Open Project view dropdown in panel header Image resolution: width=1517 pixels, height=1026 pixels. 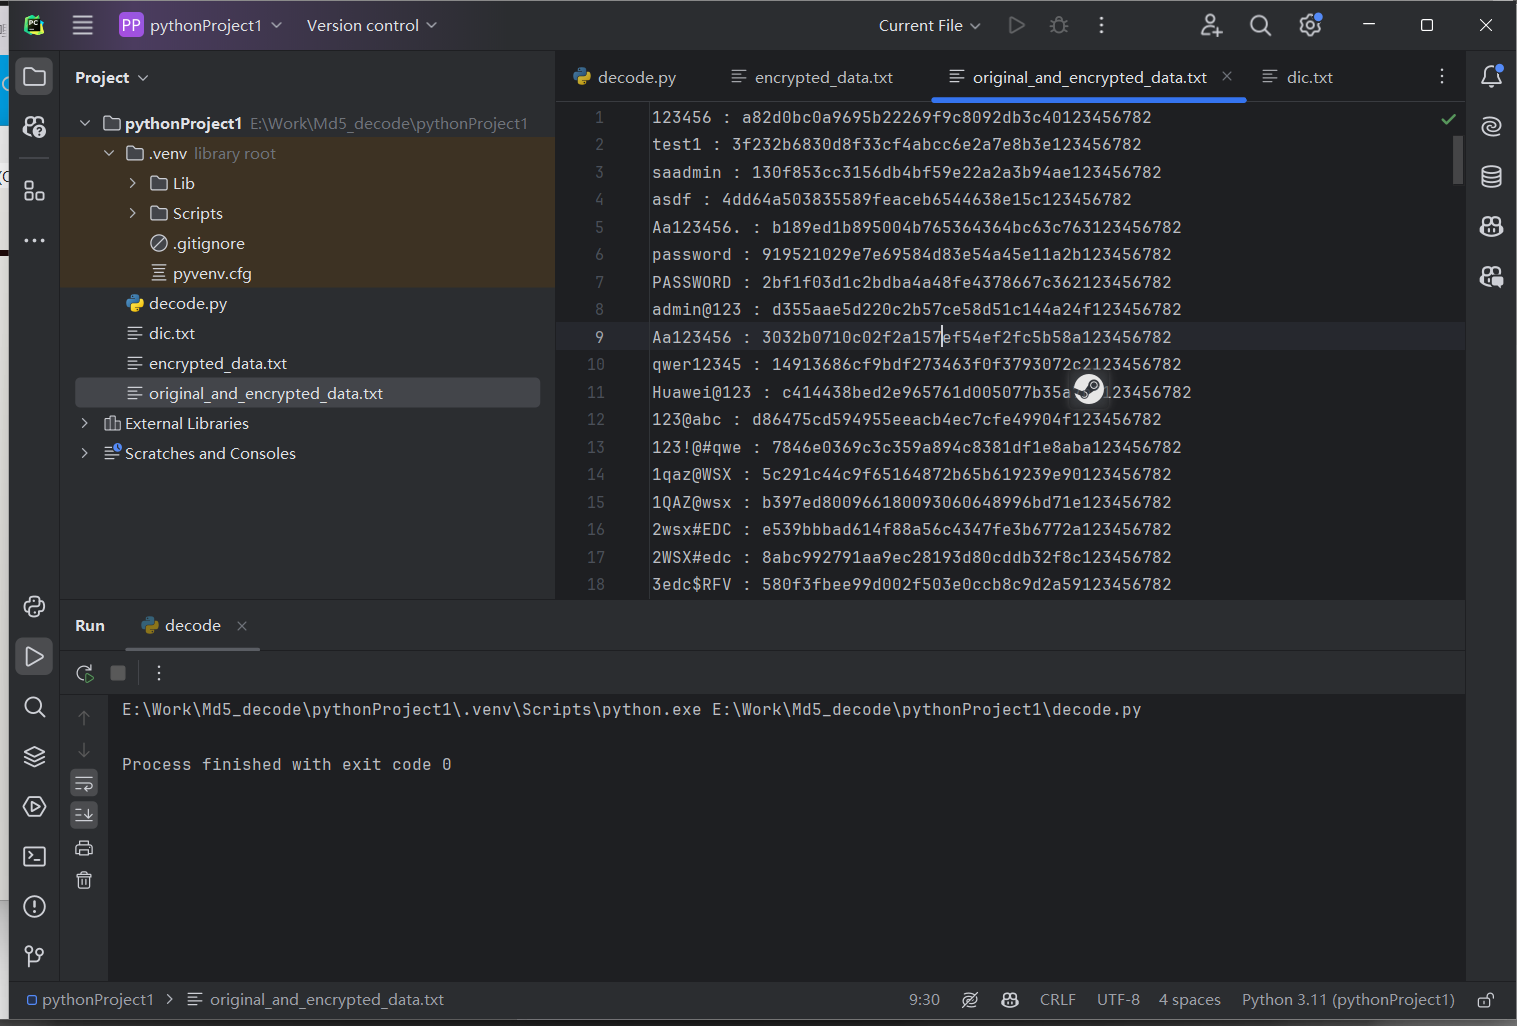pyautogui.click(x=111, y=77)
